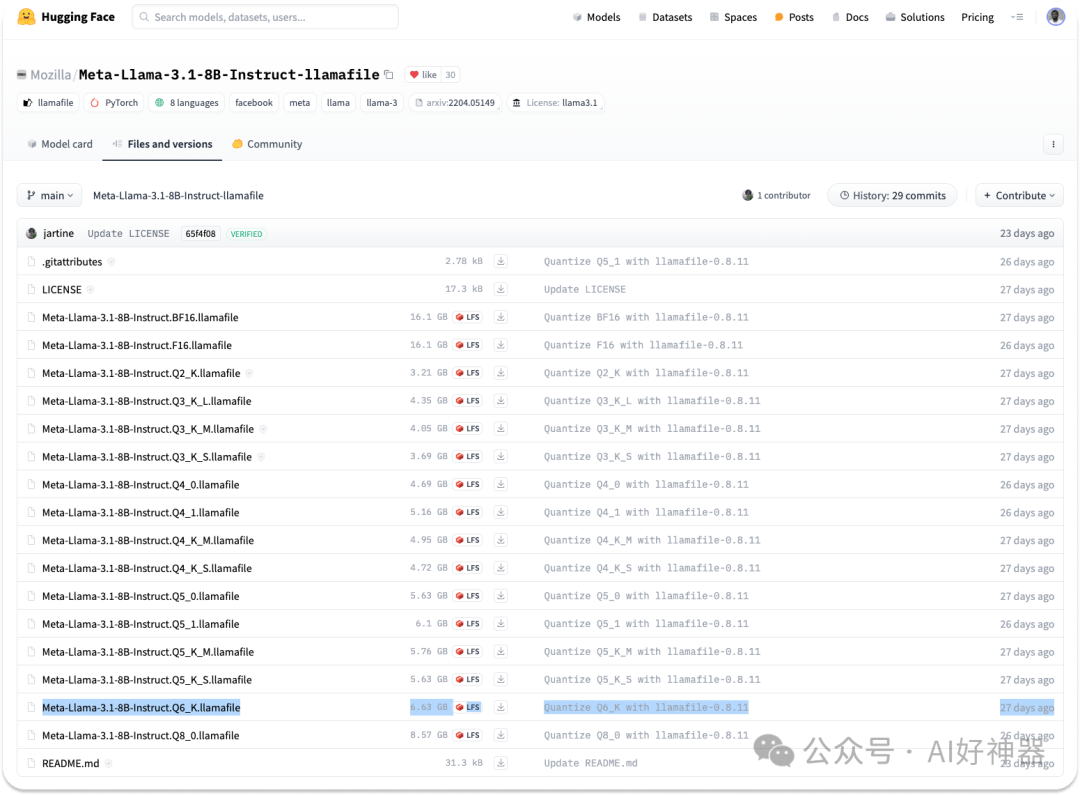The image size is (1080, 795).
Task: Select the Files and versions tab
Action: tap(163, 144)
